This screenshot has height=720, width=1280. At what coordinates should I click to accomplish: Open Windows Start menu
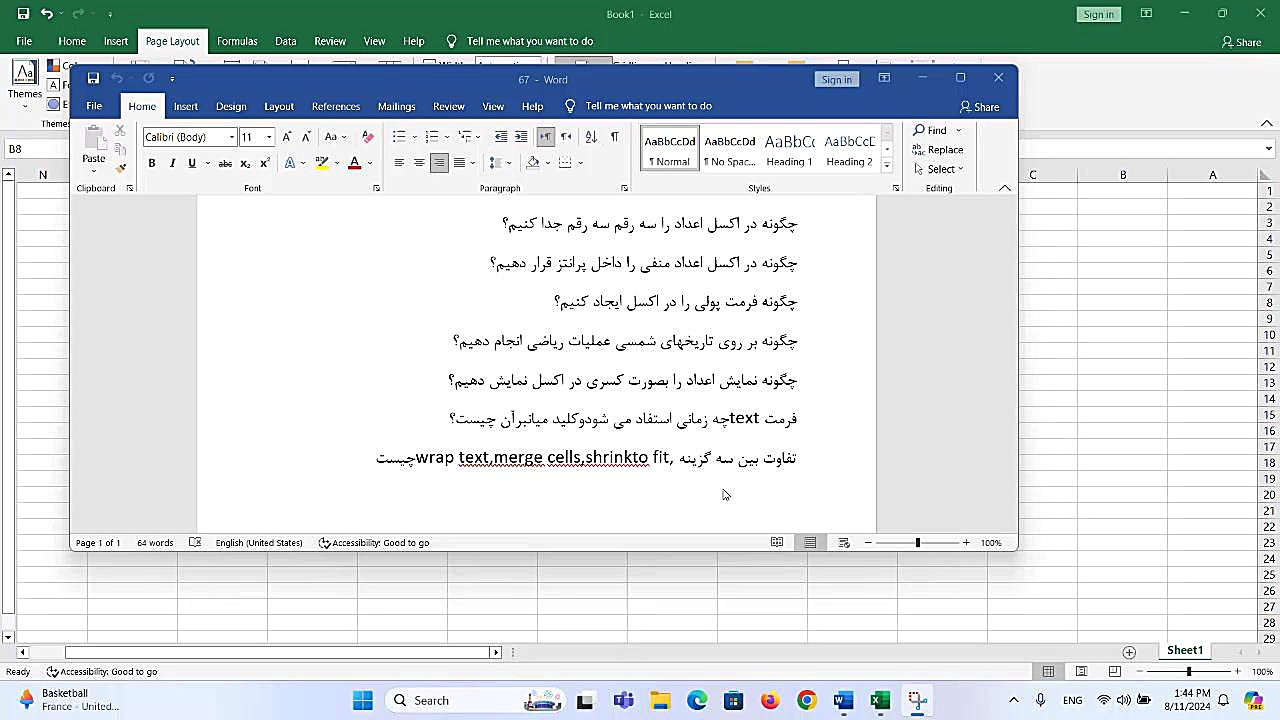(363, 700)
